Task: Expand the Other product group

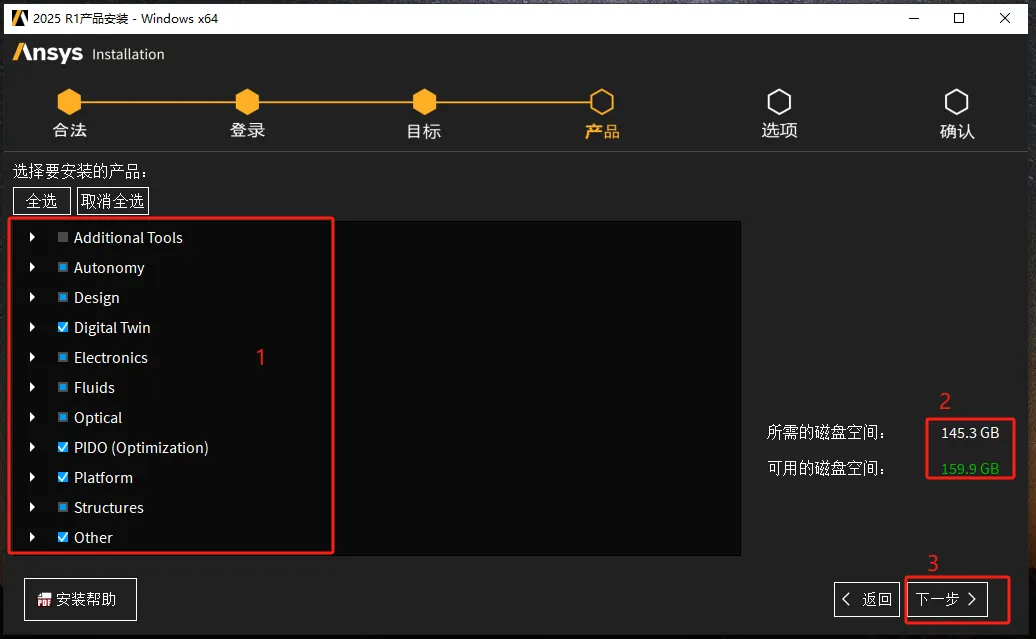Action: pyautogui.click(x=32, y=537)
